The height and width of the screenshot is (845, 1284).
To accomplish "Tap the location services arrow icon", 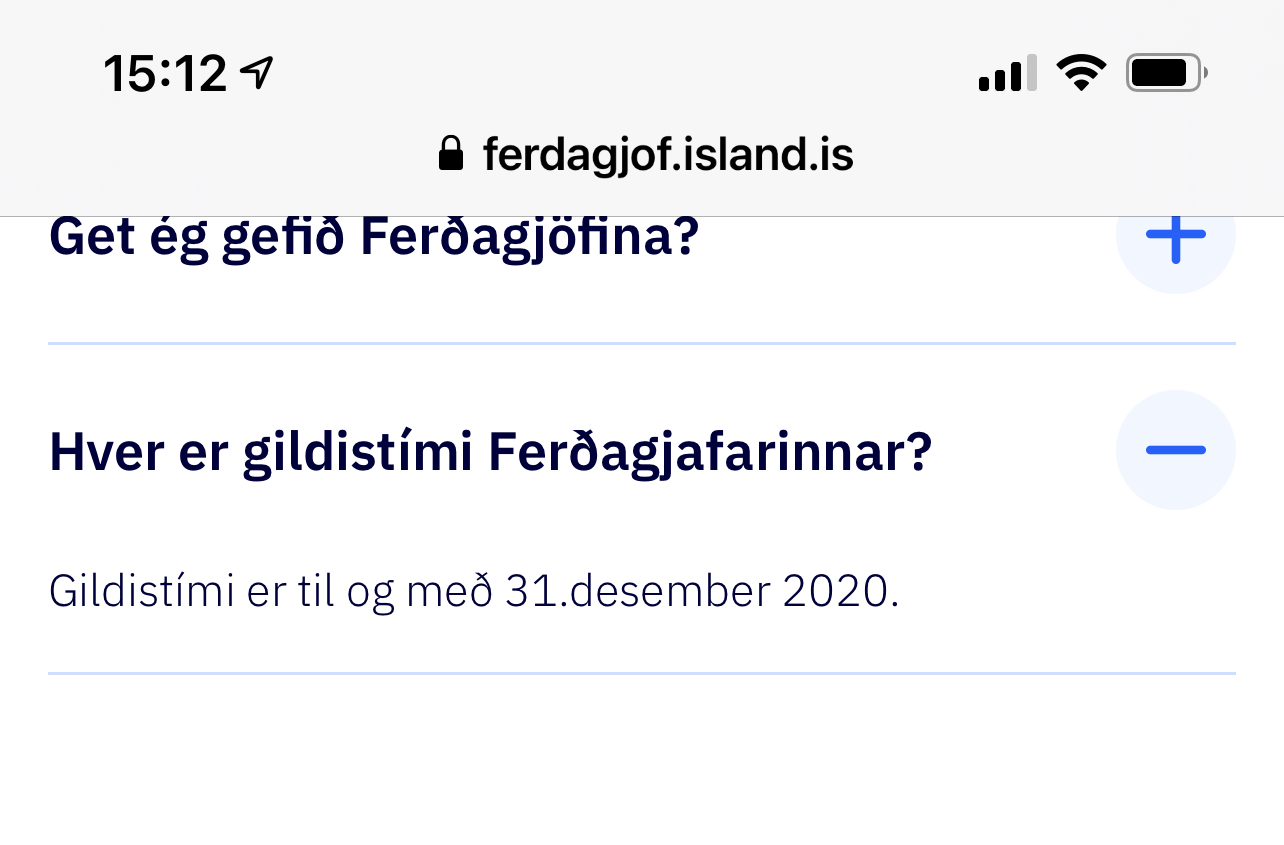I will pyautogui.click(x=257, y=72).
